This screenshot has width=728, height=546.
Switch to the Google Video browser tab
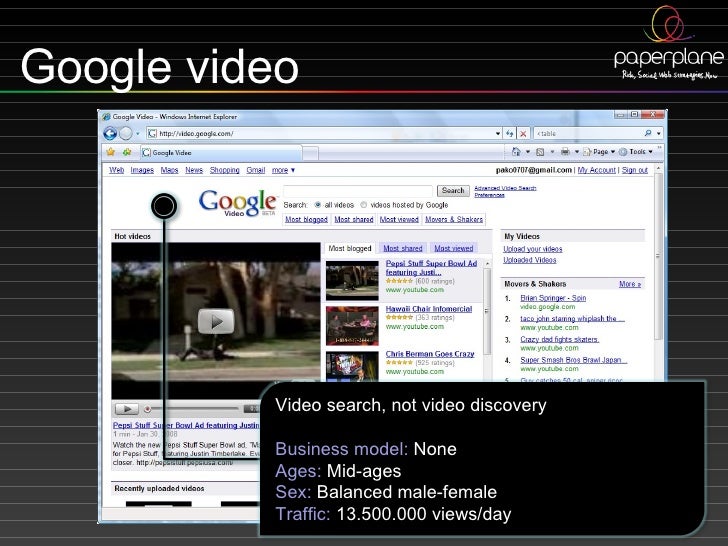(221, 153)
